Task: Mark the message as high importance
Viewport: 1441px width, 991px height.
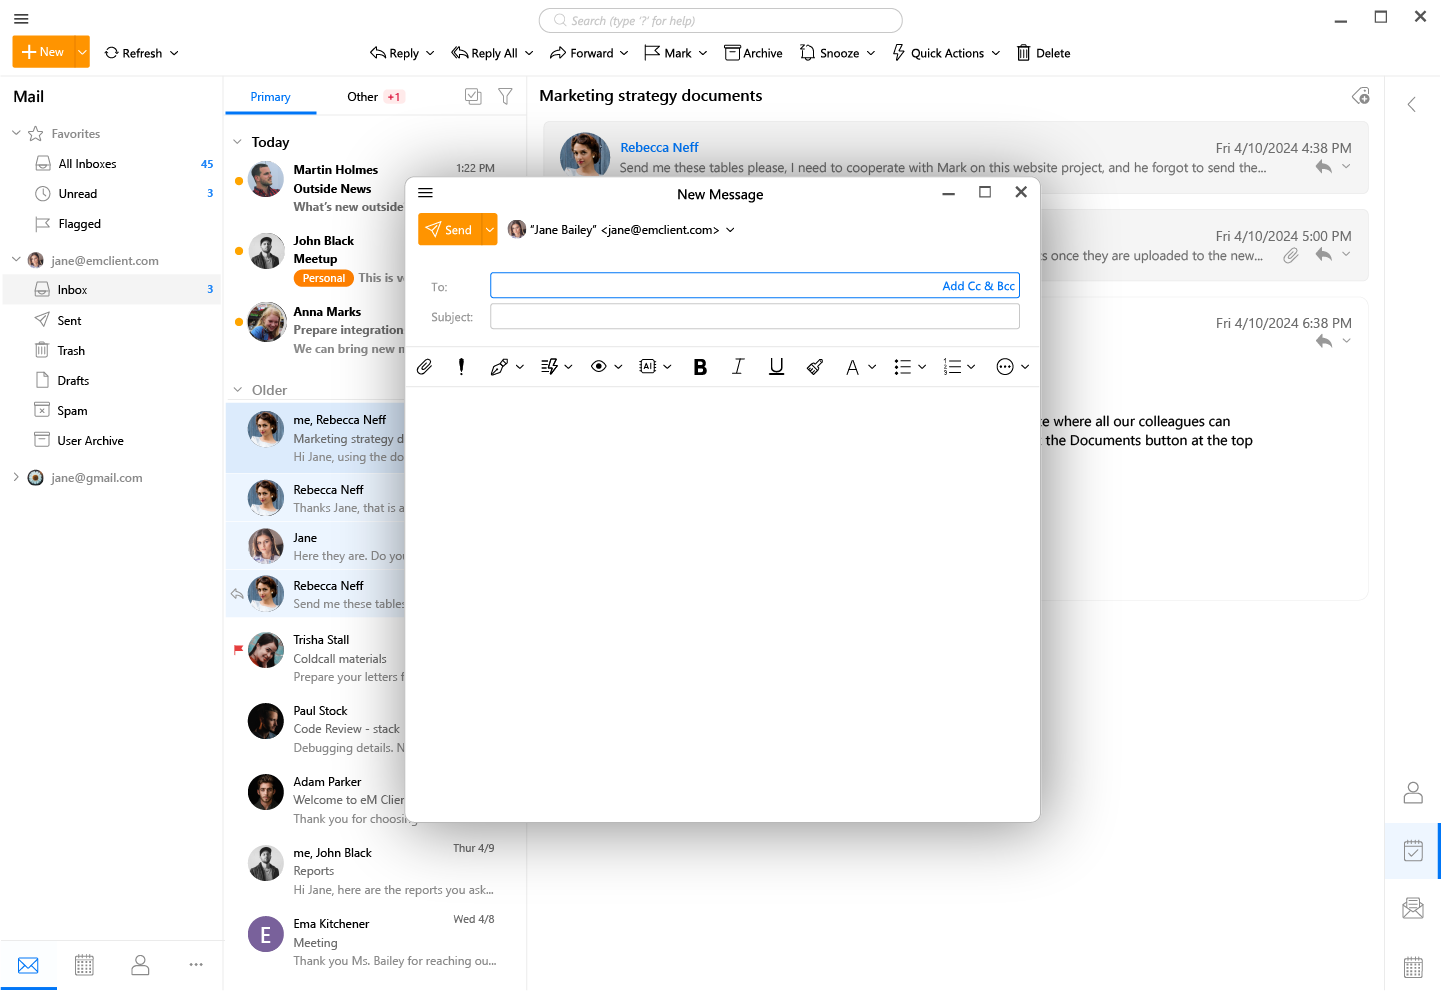Action: (461, 366)
